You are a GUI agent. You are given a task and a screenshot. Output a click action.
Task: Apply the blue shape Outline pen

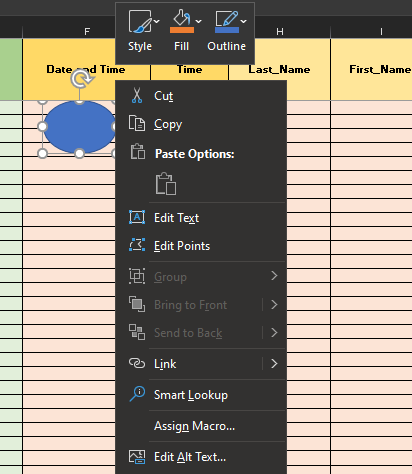click(x=227, y=22)
